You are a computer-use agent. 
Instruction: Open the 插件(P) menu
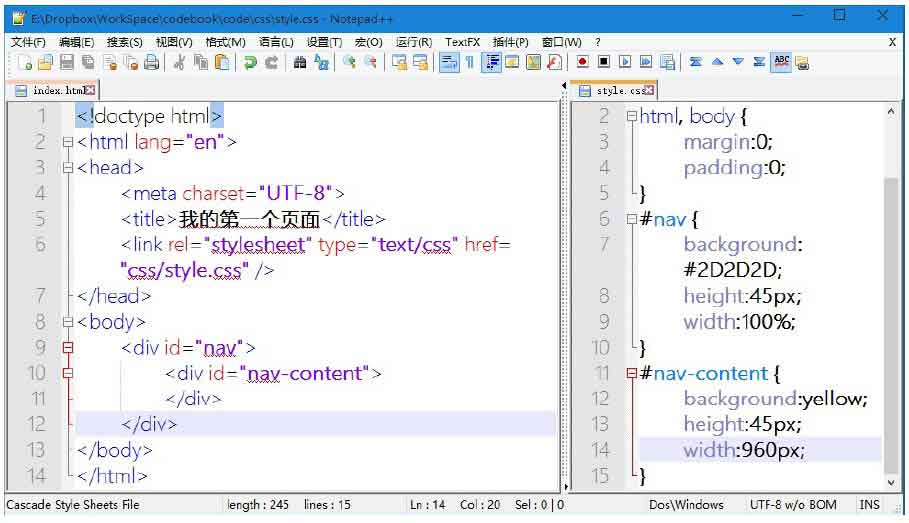coord(510,42)
